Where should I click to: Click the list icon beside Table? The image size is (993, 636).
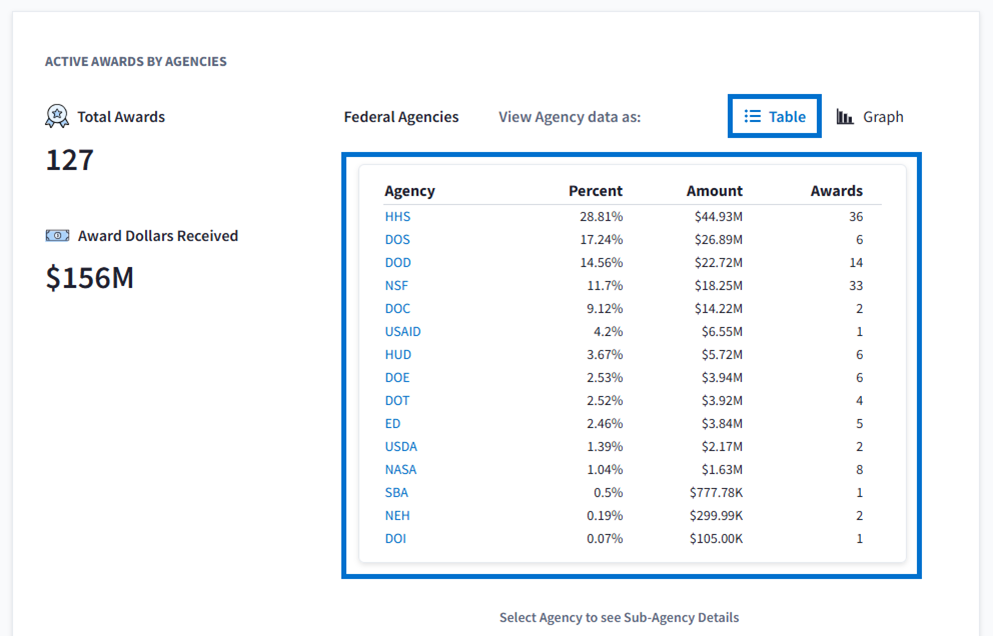click(753, 117)
